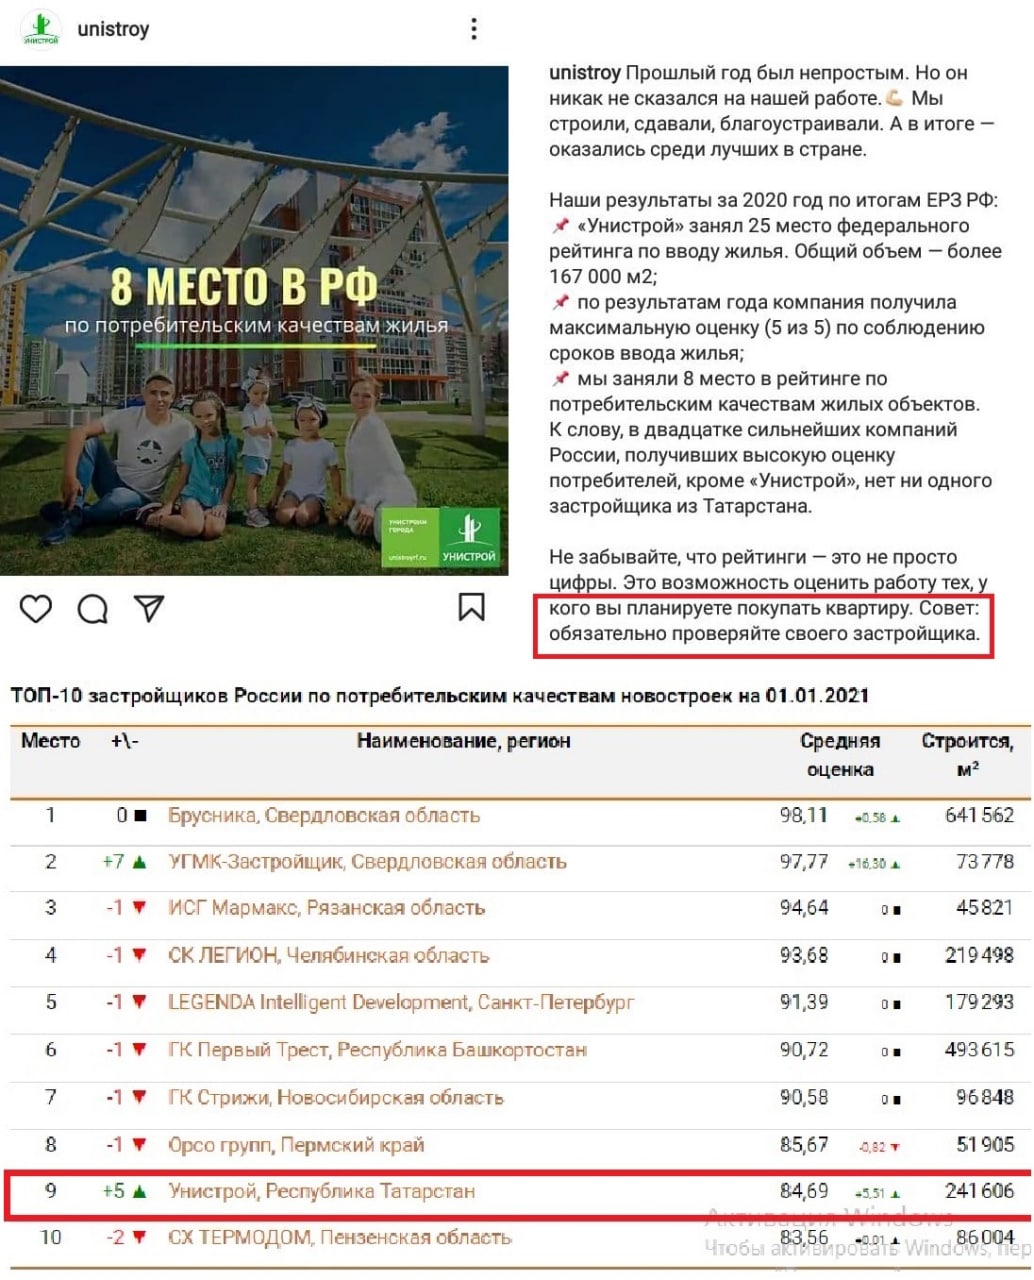Click the bold unistroy name in the caption

(585, 73)
